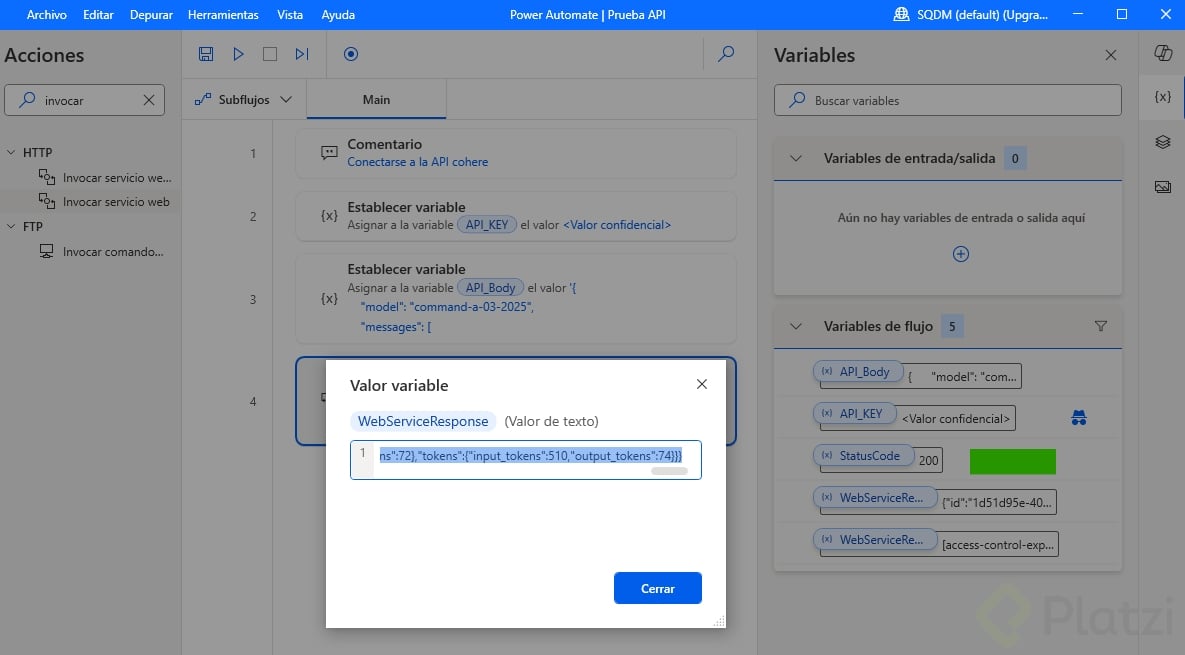Select the Comentario action step
Image resolution: width=1185 pixels, height=655 pixels.
pyautogui.click(x=515, y=153)
